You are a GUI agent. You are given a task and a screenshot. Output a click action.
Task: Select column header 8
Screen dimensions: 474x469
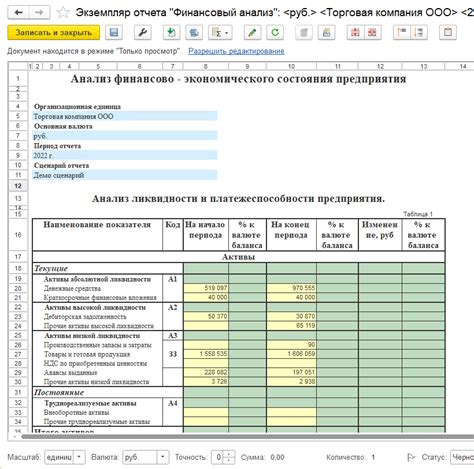tap(206, 66)
